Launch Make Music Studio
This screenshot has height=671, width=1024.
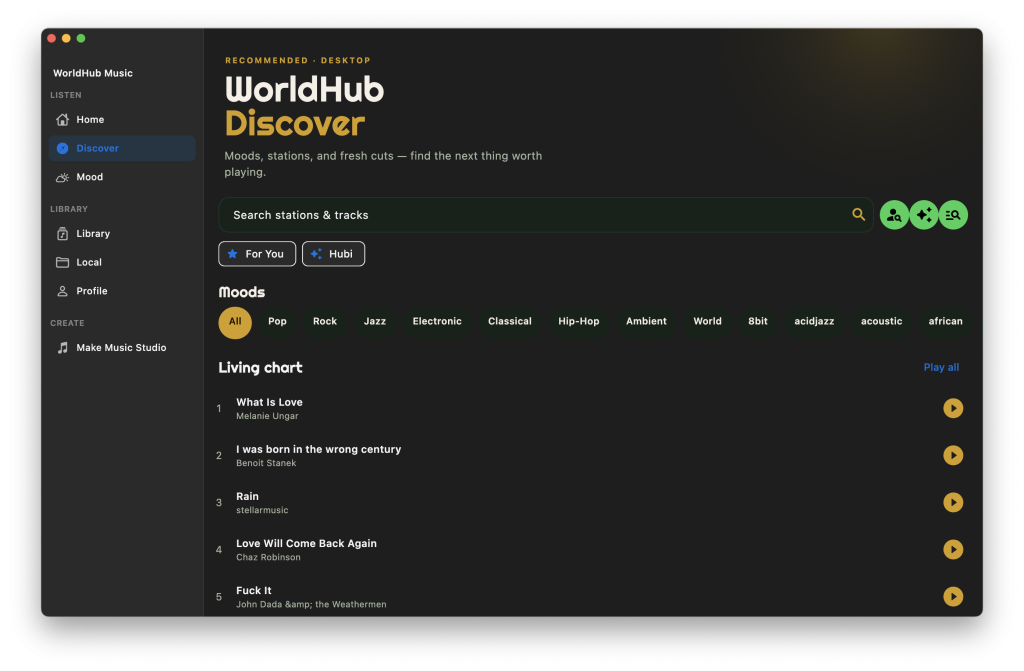click(x=121, y=348)
